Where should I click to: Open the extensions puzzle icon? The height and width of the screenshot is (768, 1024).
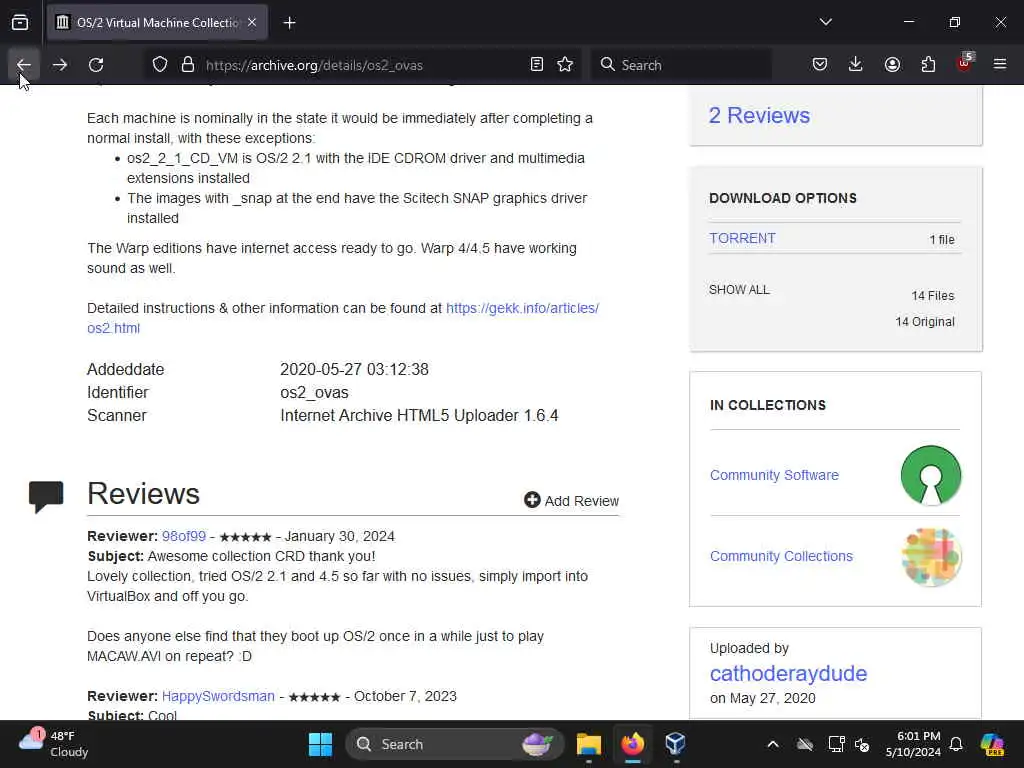[x=928, y=65]
